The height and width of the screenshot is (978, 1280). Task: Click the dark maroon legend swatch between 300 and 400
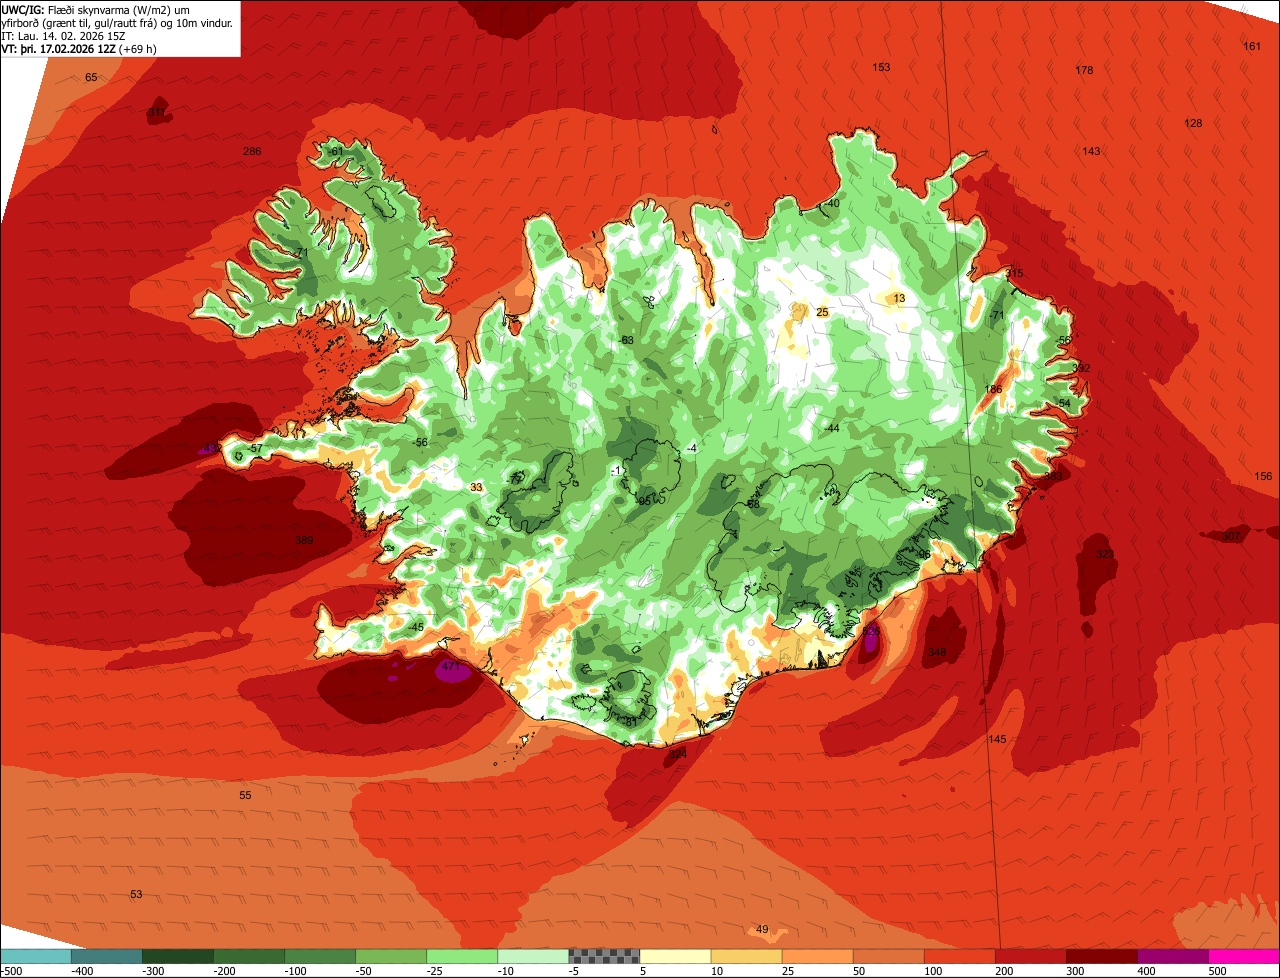[x=1102, y=955]
